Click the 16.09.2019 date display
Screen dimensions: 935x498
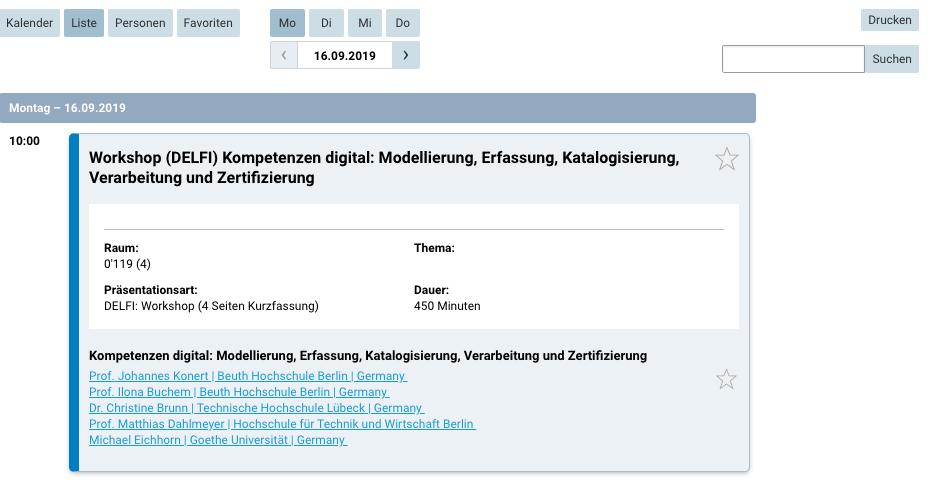click(x=345, y=55)
